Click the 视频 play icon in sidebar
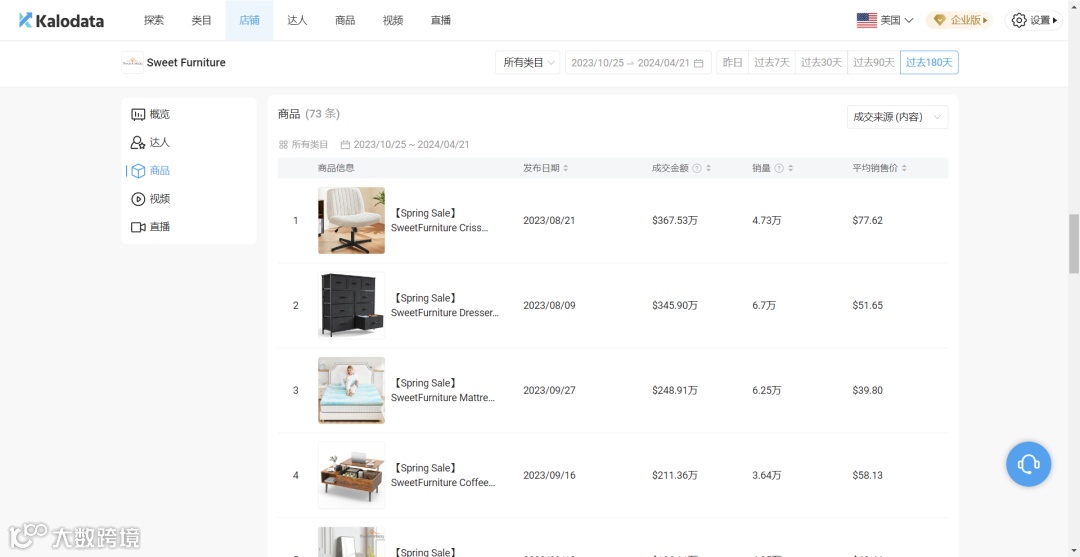 (x=138, y=199)
